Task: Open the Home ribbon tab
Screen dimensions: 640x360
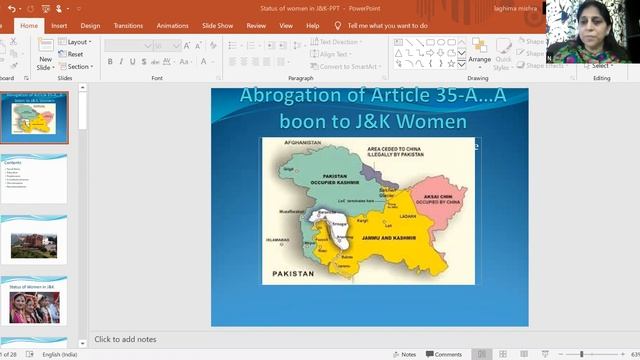Action: tap(29, 26)
